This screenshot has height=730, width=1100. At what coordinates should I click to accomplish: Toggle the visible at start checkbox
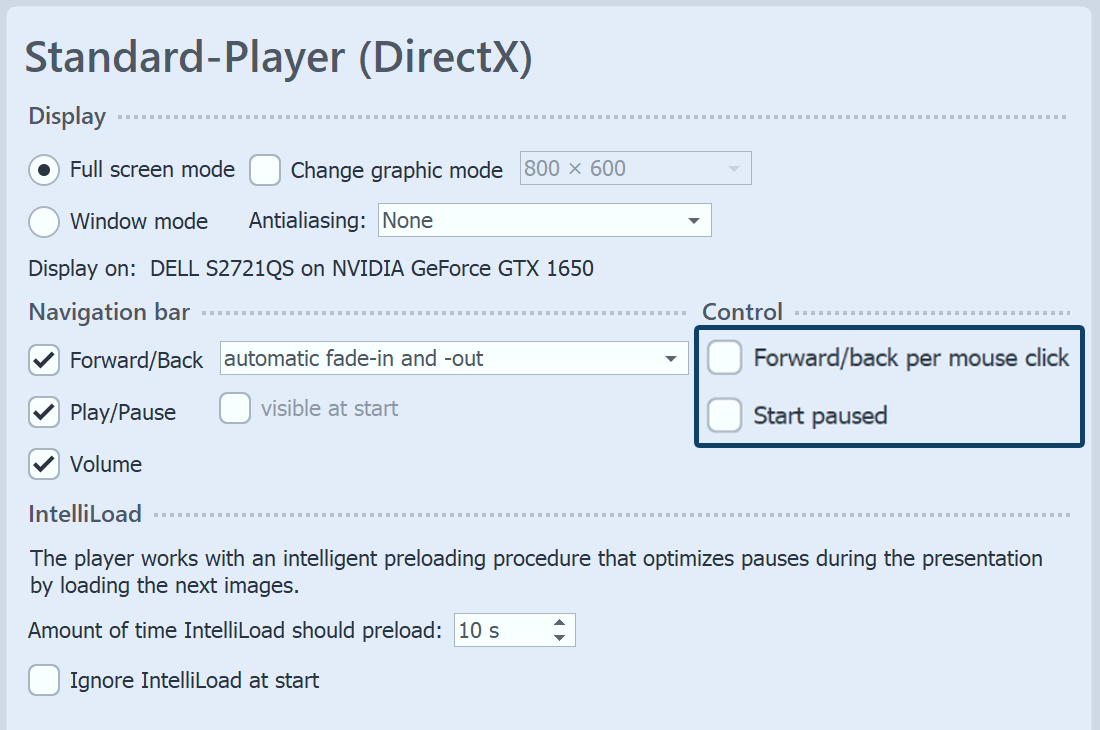(235, 408)
